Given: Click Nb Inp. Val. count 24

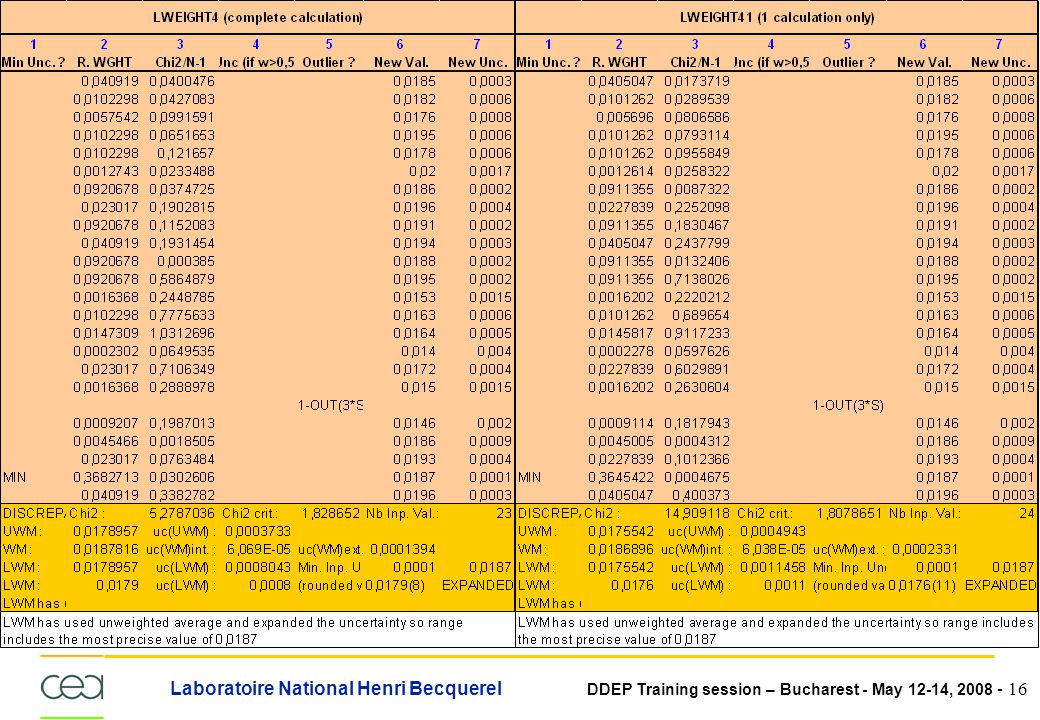Looking at the screenshot, I should click(x=1027, y=513).
